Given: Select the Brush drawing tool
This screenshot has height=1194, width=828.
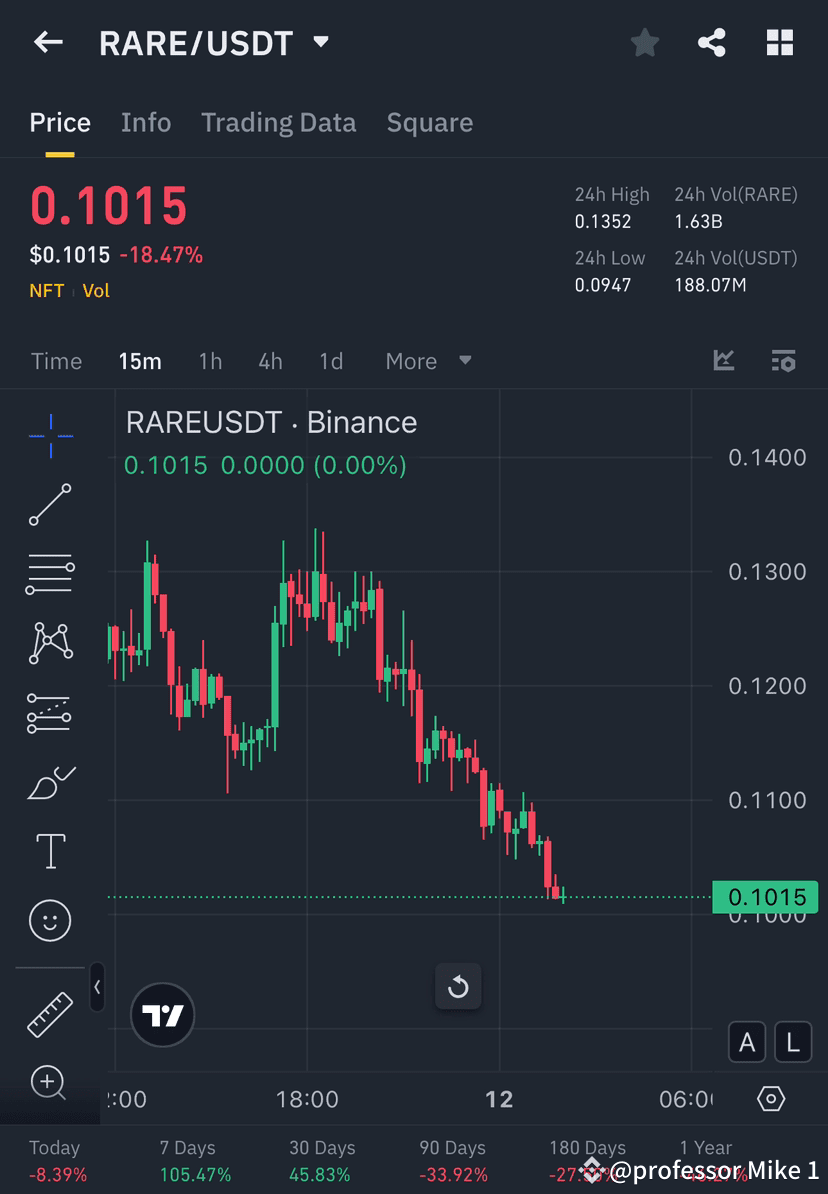Looking at the screenshot, I should click(49, 781).
